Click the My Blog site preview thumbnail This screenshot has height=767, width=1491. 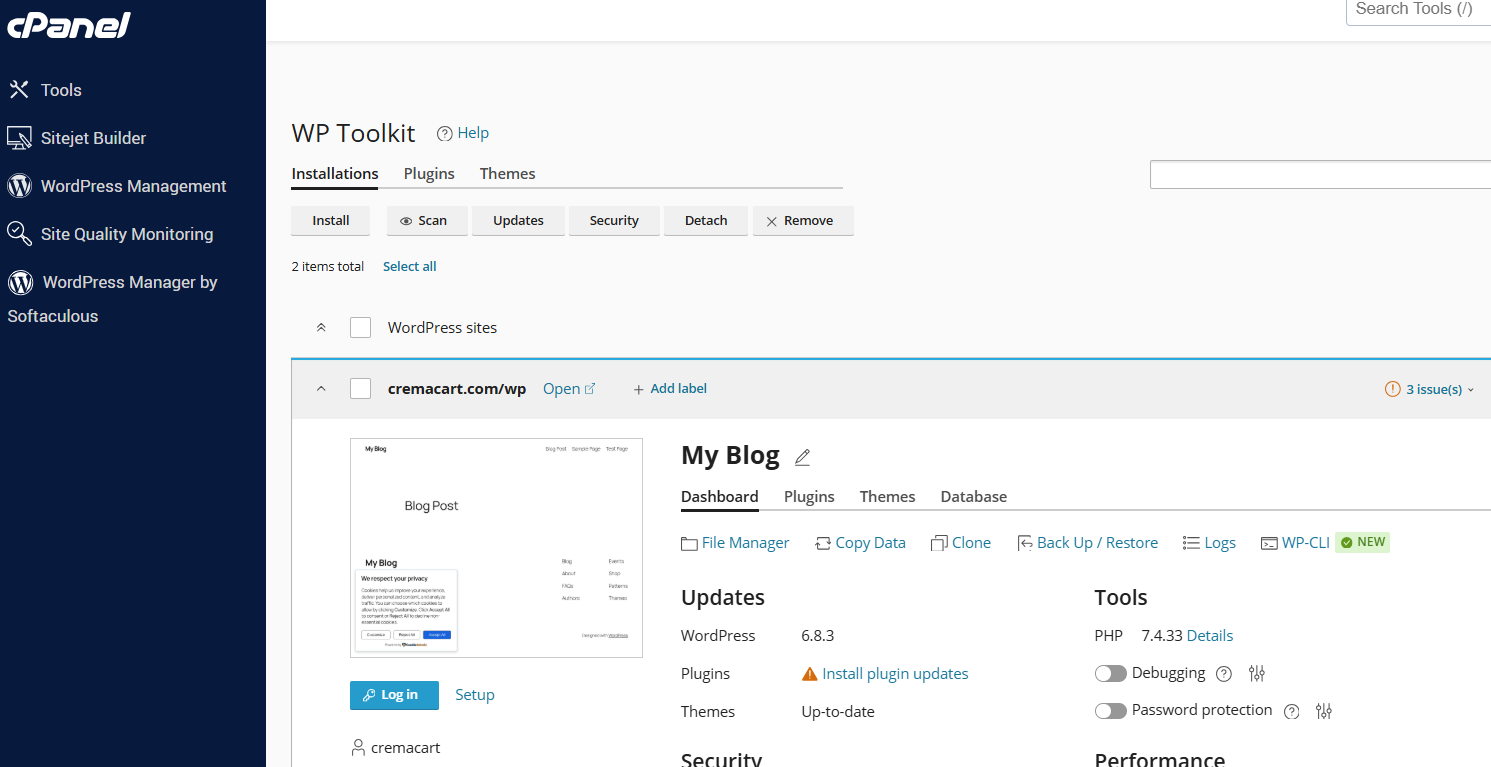point(496,548)
